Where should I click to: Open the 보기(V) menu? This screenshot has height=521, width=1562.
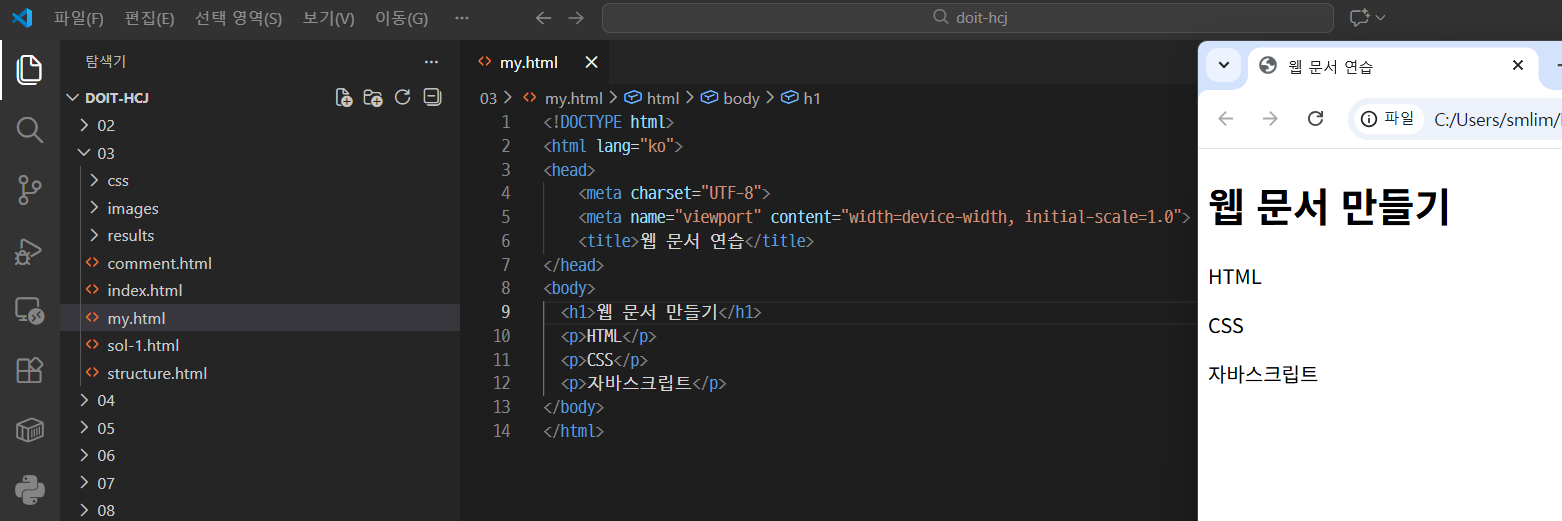click(328, 18)
